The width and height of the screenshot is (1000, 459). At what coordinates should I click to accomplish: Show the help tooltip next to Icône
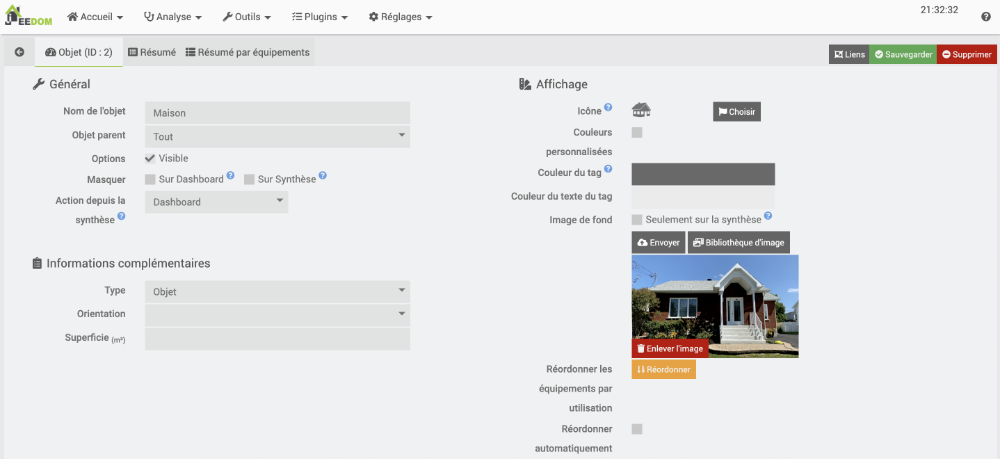pyautogui.click(x=608, y=107)
